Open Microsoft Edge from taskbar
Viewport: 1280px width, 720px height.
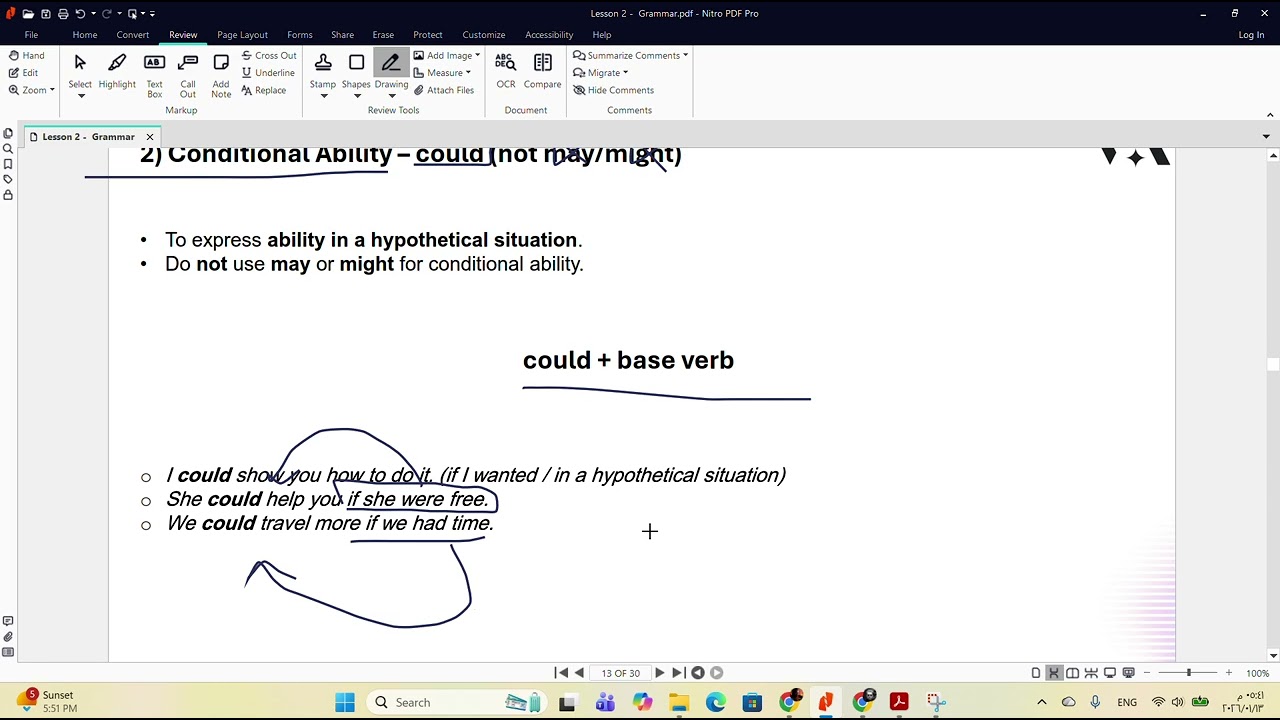click(715, 702)
